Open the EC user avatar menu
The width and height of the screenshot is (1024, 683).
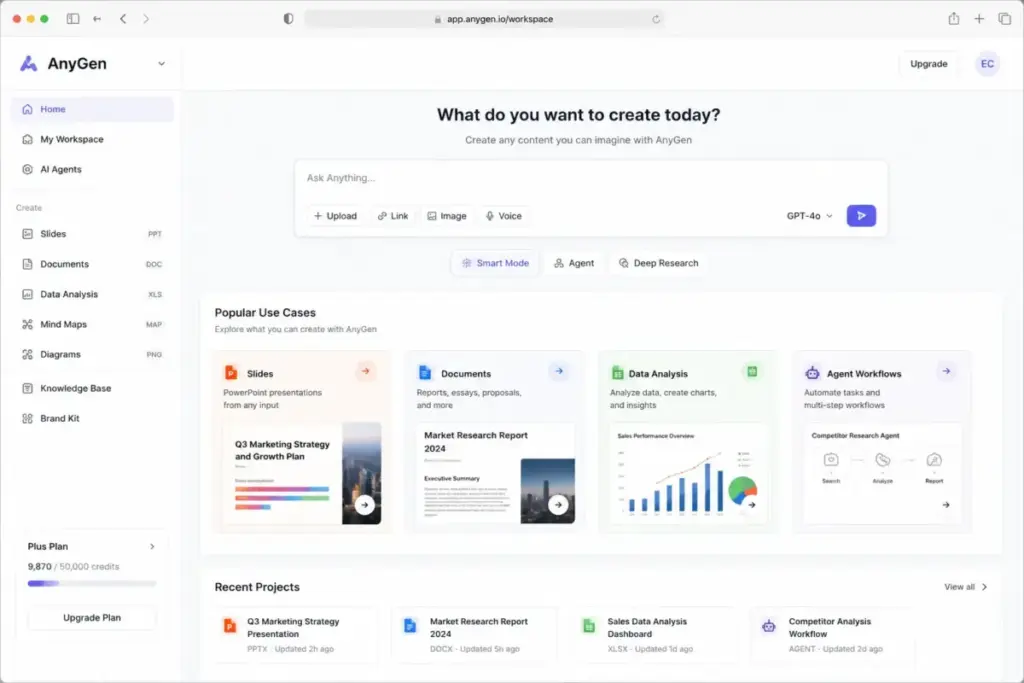pos(987,64)
